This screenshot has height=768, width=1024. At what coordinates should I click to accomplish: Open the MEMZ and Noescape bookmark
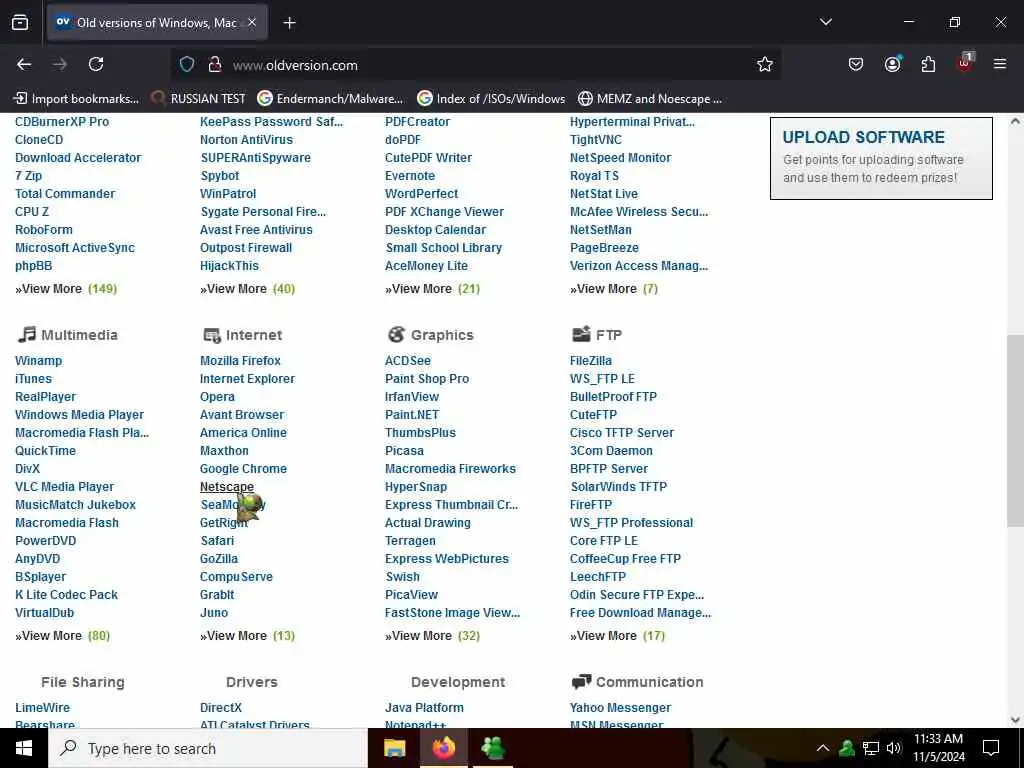click(650, 99)
